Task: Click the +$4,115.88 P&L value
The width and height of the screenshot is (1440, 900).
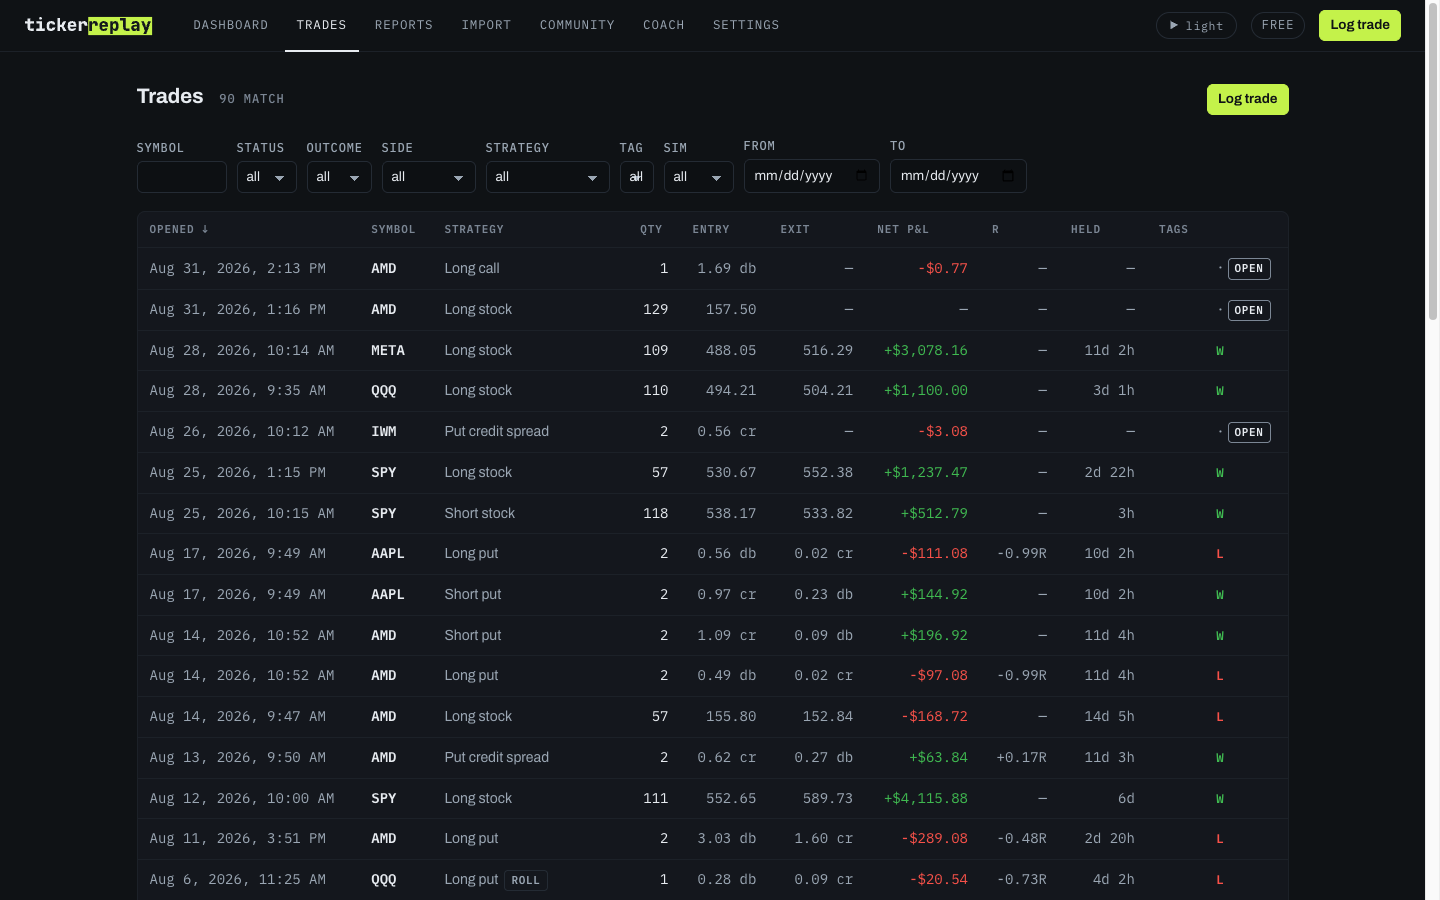Action: click(925, 798)
